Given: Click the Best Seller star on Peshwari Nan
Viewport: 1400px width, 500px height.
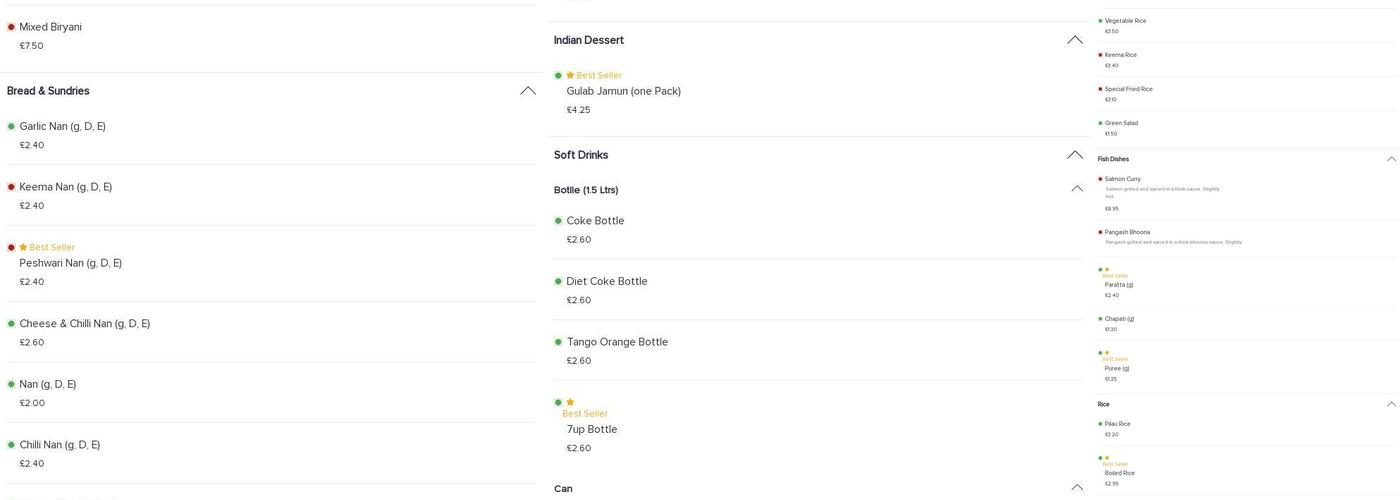Looking at the screenshot, I should pos(23,247).
